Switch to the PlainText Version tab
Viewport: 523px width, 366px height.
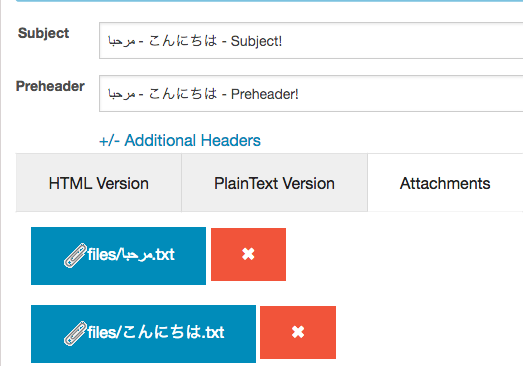point(275,183)
